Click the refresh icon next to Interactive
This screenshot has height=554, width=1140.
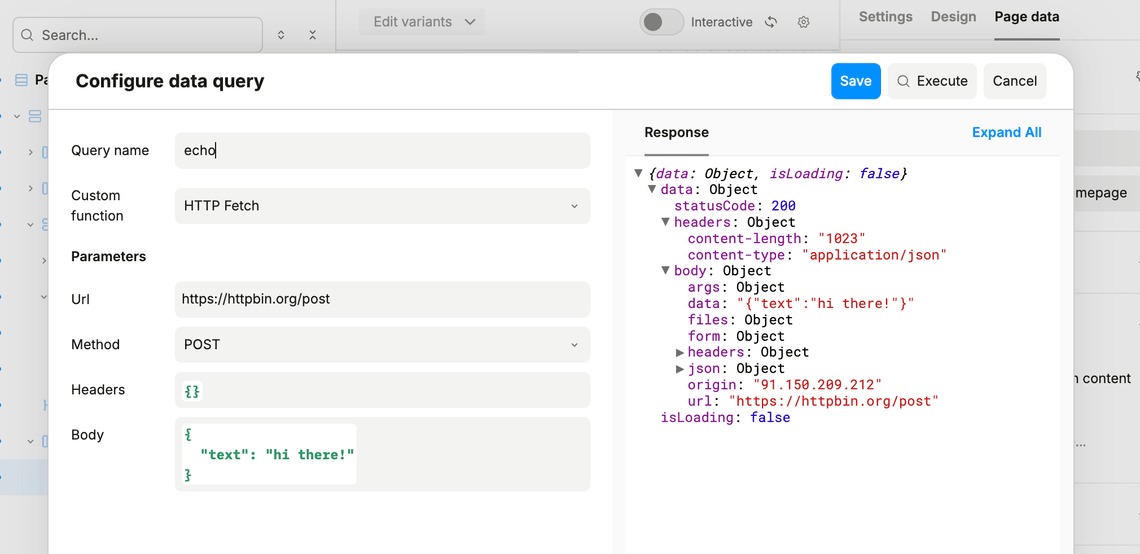(x=771, y=22)
